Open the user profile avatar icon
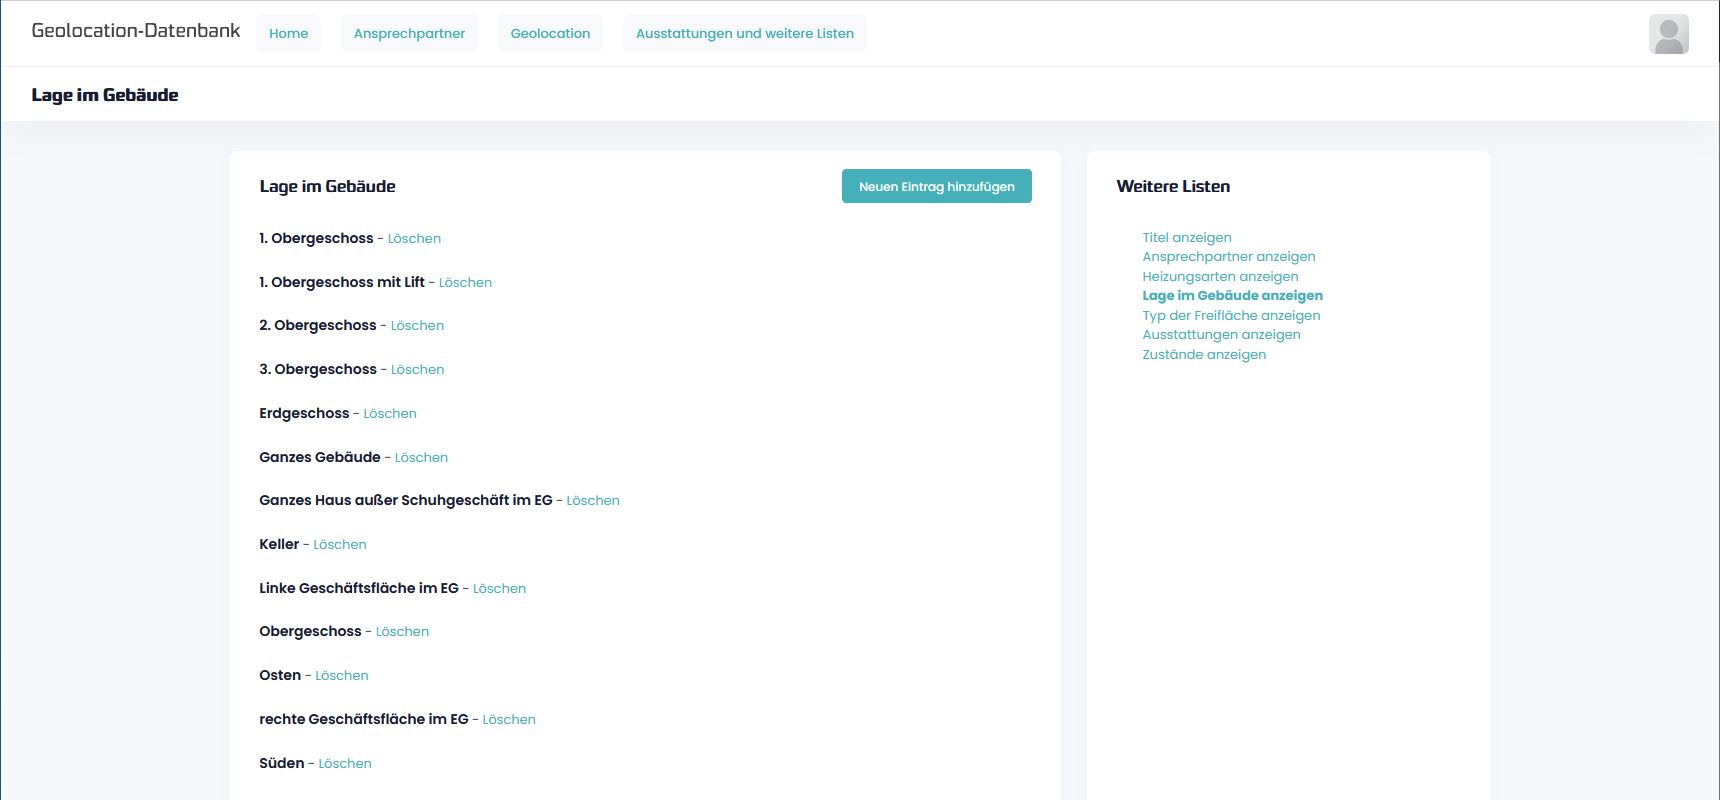 pos(1668,34)
